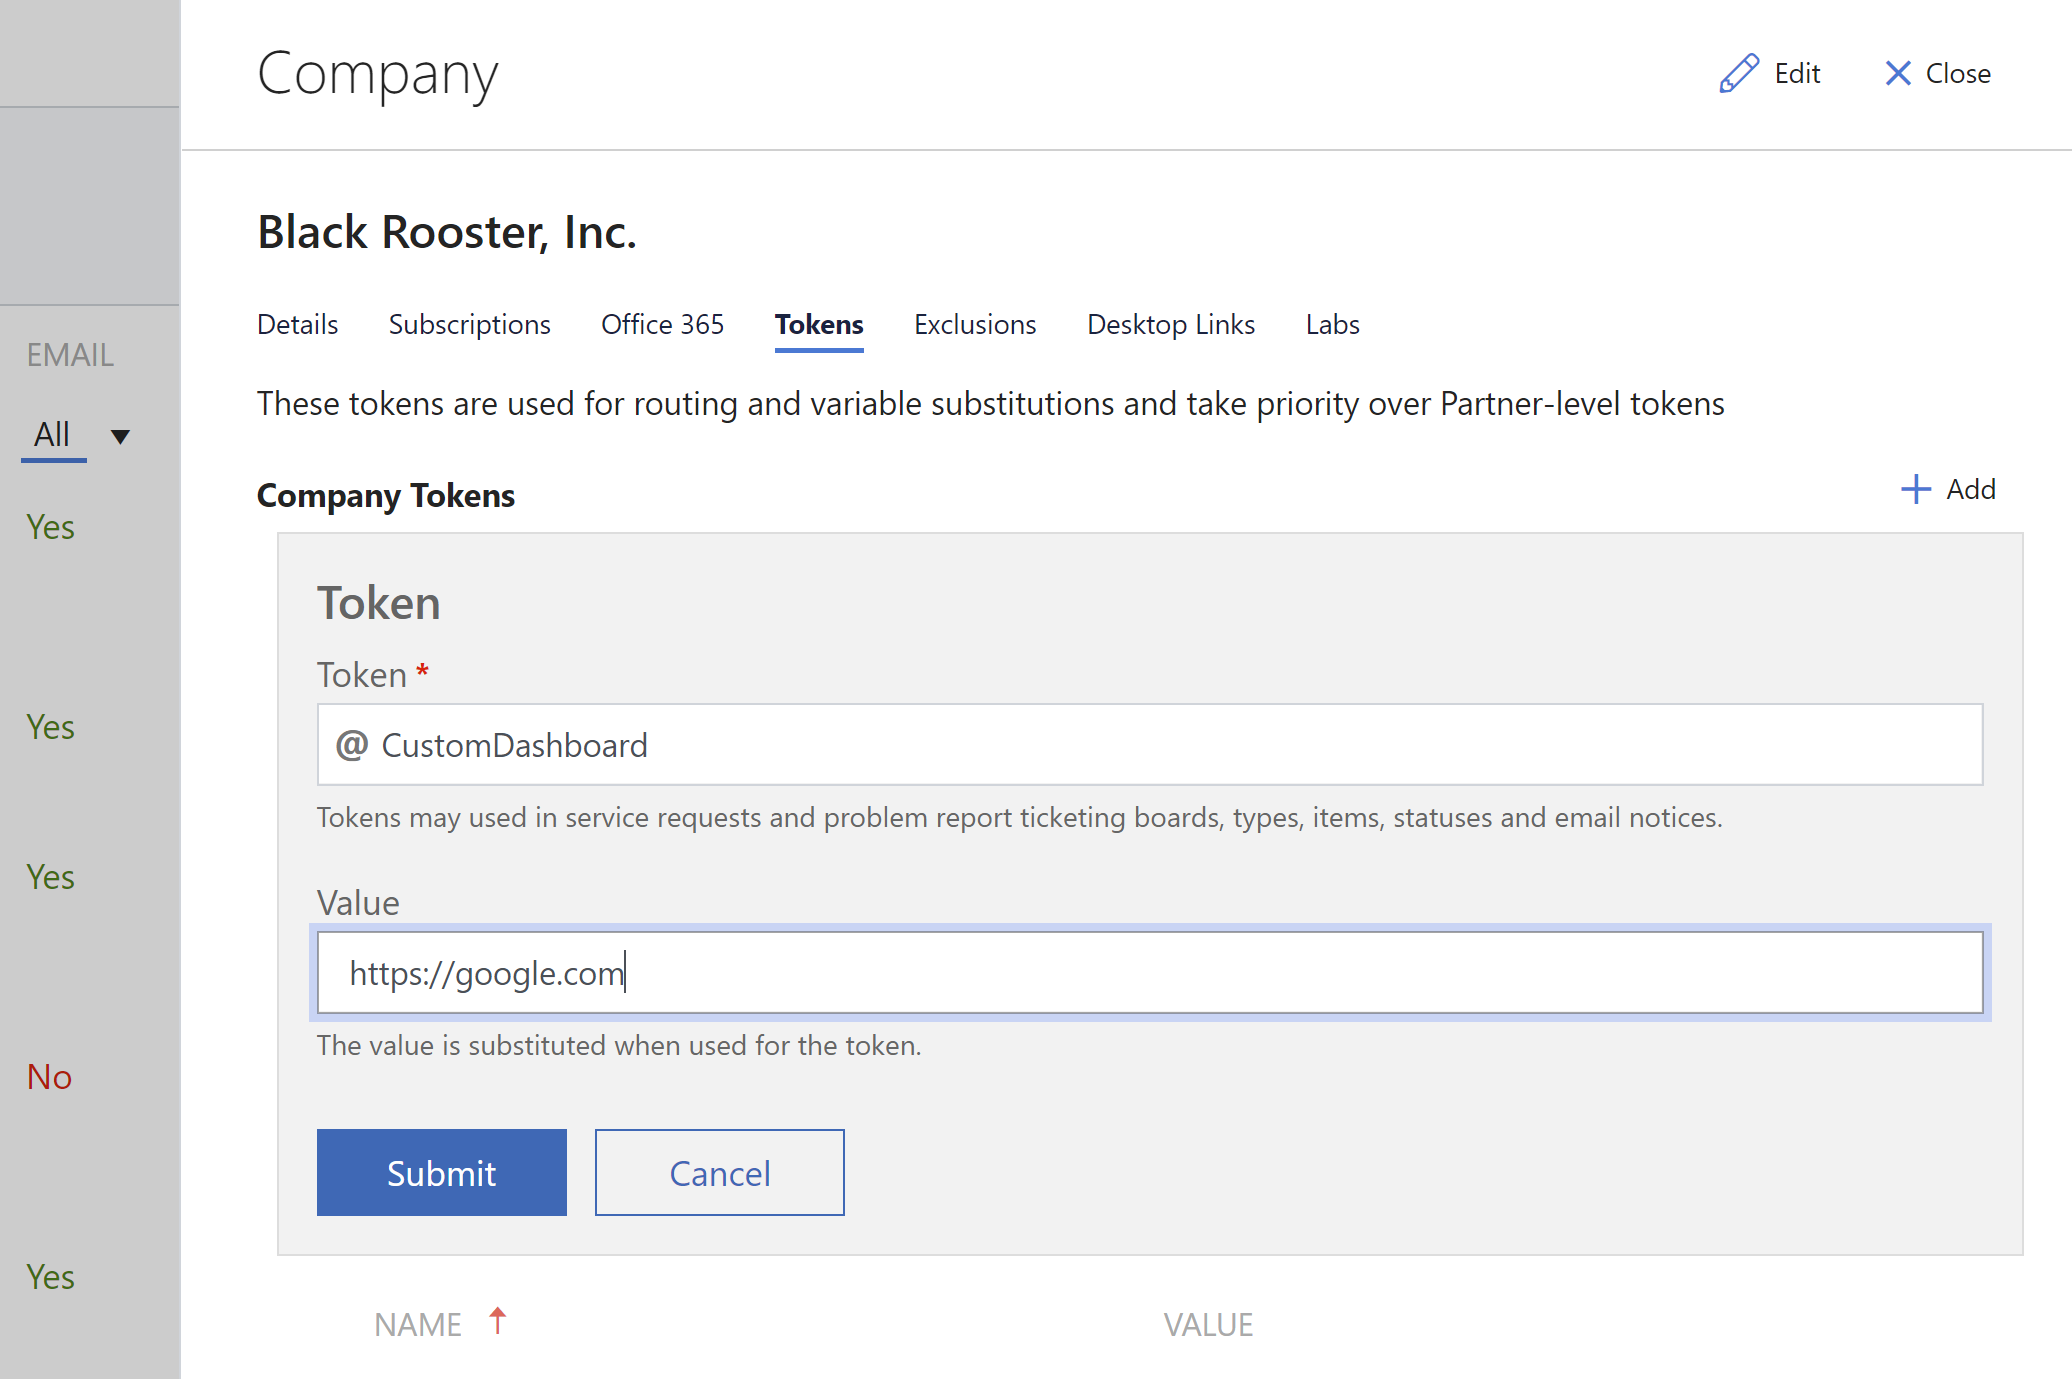
Task: Select the Tokens tab
Action: click(x=819, y=324)
